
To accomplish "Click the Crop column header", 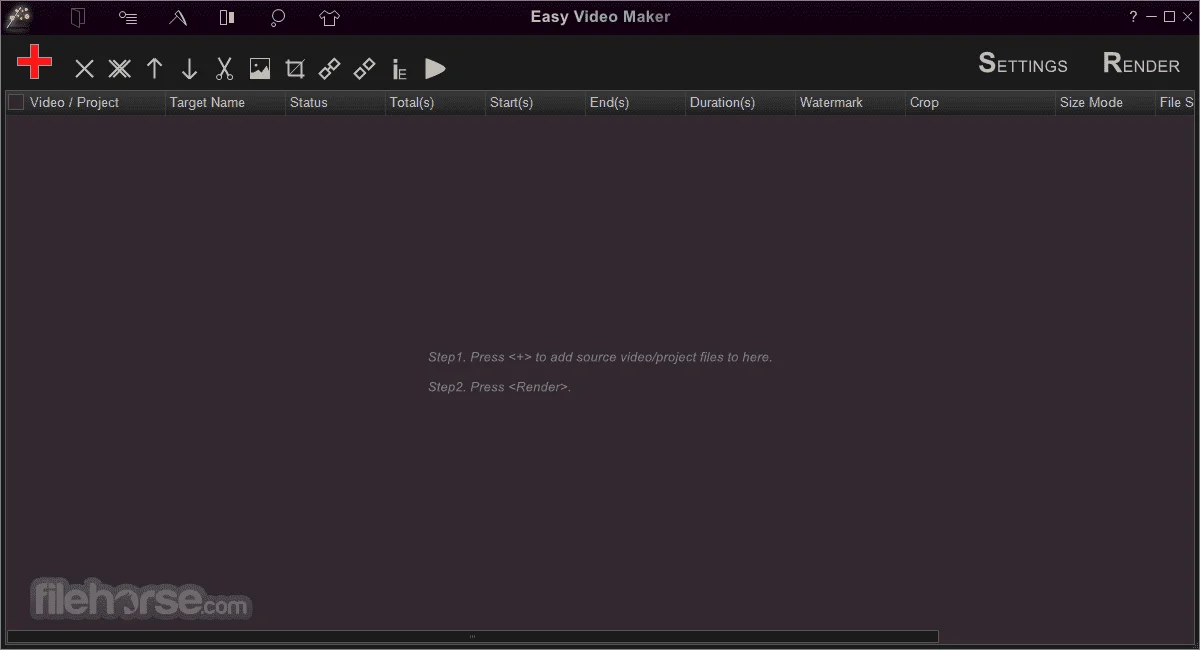I will (x=980, y=102).
